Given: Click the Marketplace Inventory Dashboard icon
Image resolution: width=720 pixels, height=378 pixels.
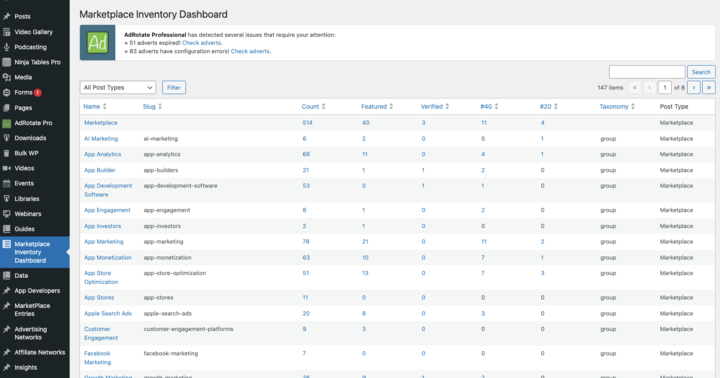Looking at the screenshot, I should click(6, 244).
